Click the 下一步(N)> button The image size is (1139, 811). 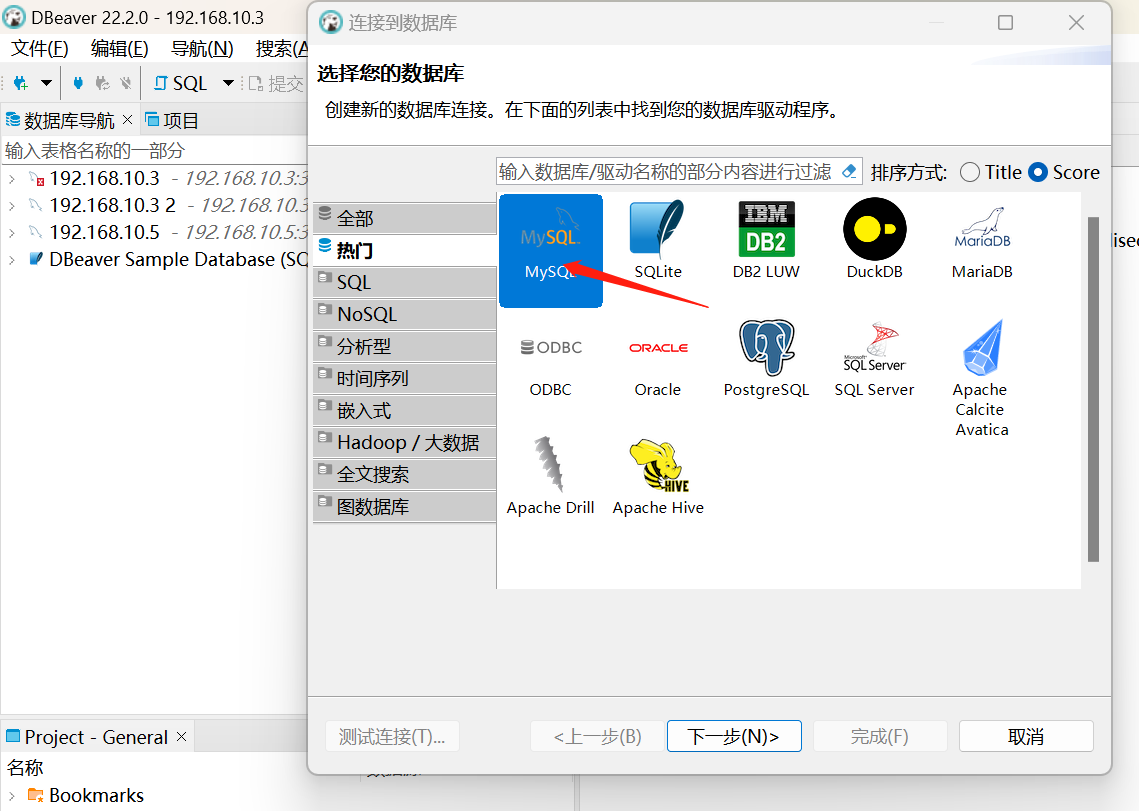coord(734,736)
